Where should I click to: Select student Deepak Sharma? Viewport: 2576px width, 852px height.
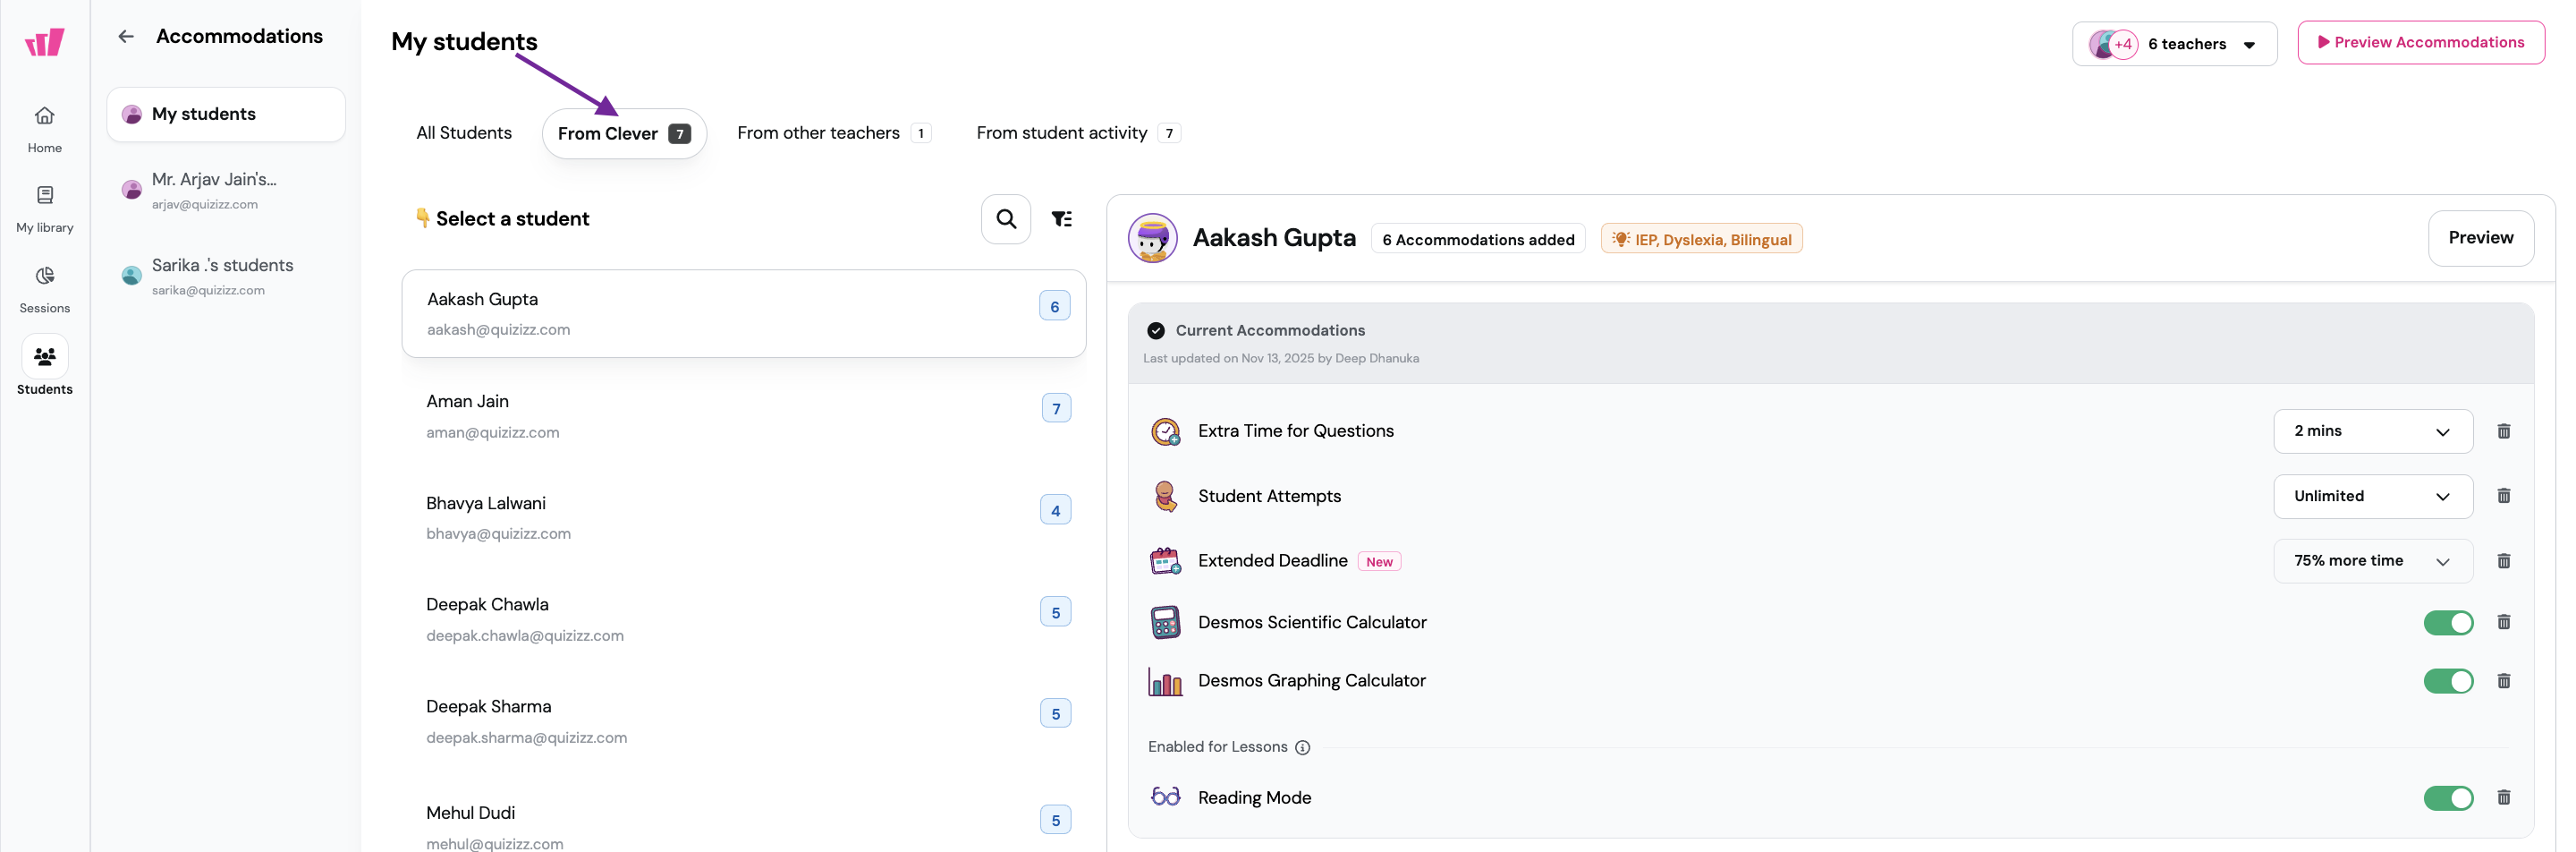(743, 722)
